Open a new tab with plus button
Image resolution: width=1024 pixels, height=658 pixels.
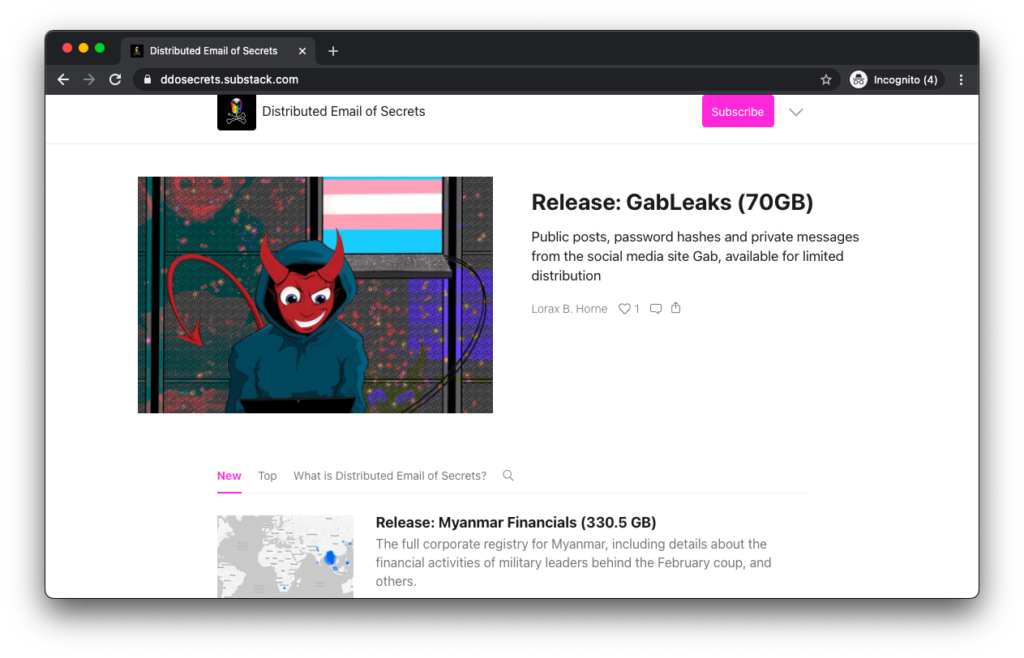[x=333, y=51]
